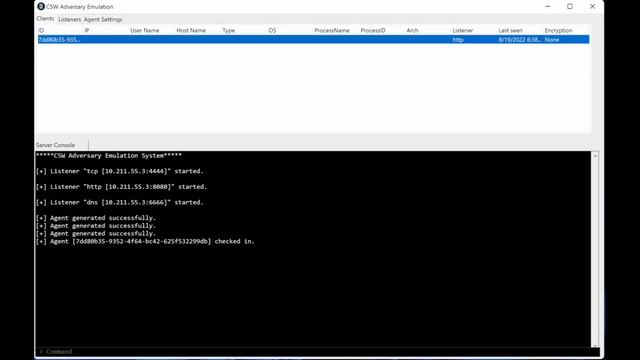Click the CSW Adversary Emulation app icon
This screenshot has width=640, height=360.
coord(41,7)
